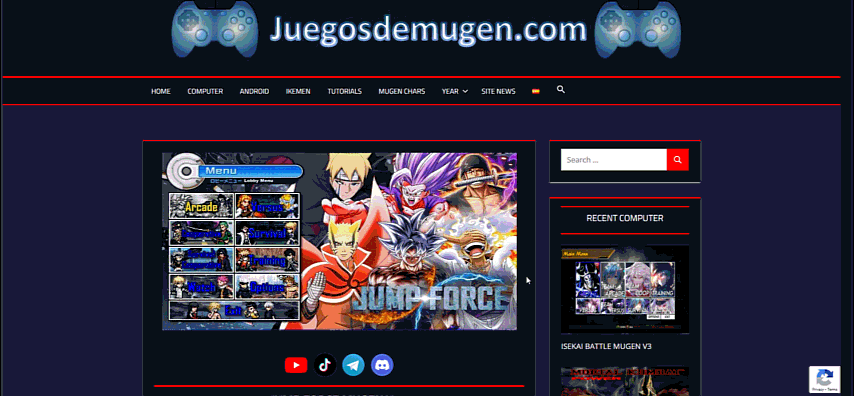Open the IKEMEN menu item
This screenshot has width=854, height=396.
coord(298,92)
